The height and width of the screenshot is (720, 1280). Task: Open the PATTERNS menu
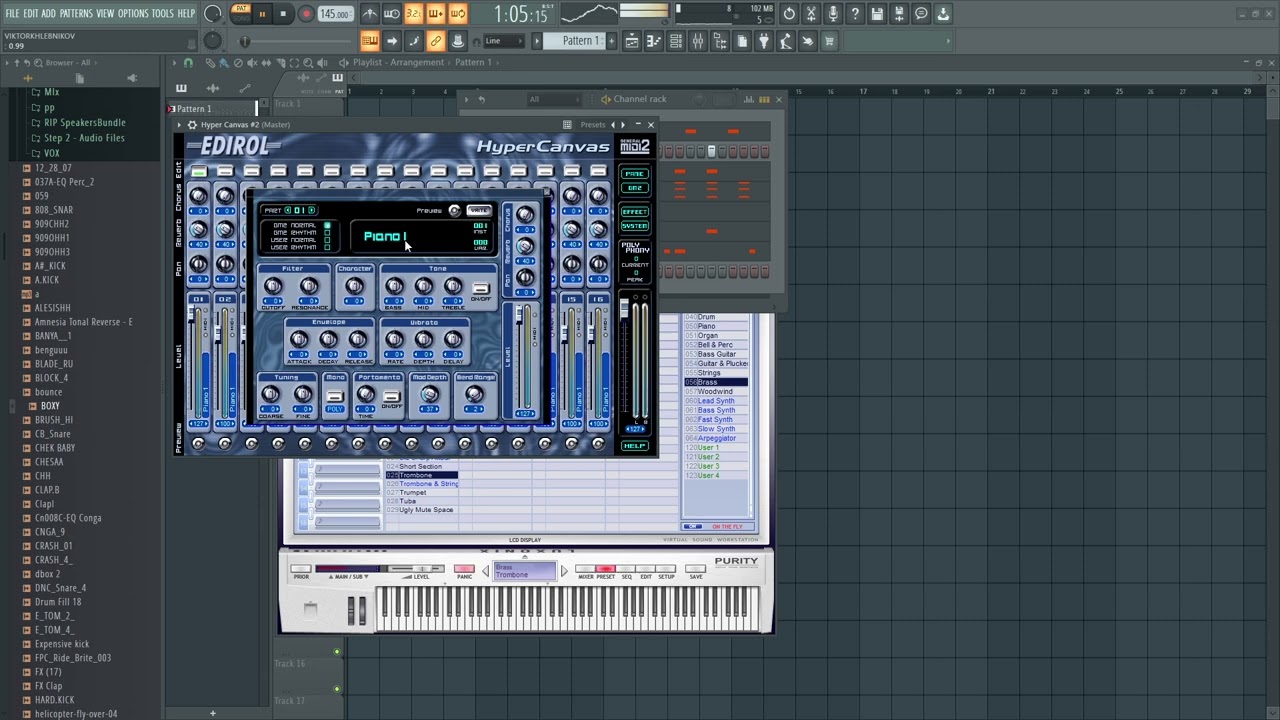pos(76,13)
